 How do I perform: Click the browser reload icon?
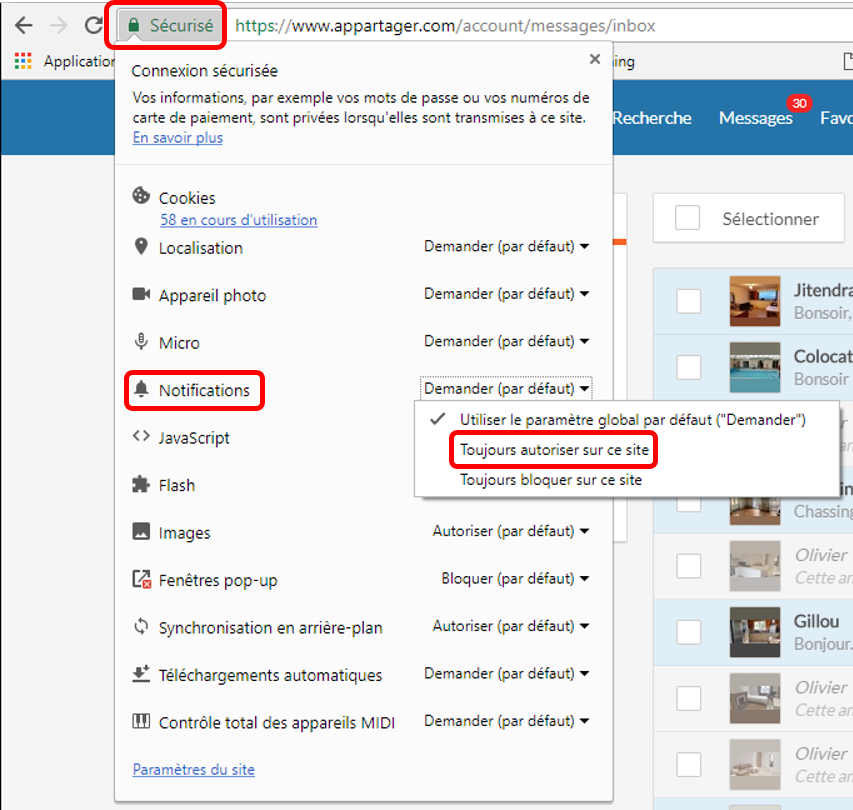point(93,26)
